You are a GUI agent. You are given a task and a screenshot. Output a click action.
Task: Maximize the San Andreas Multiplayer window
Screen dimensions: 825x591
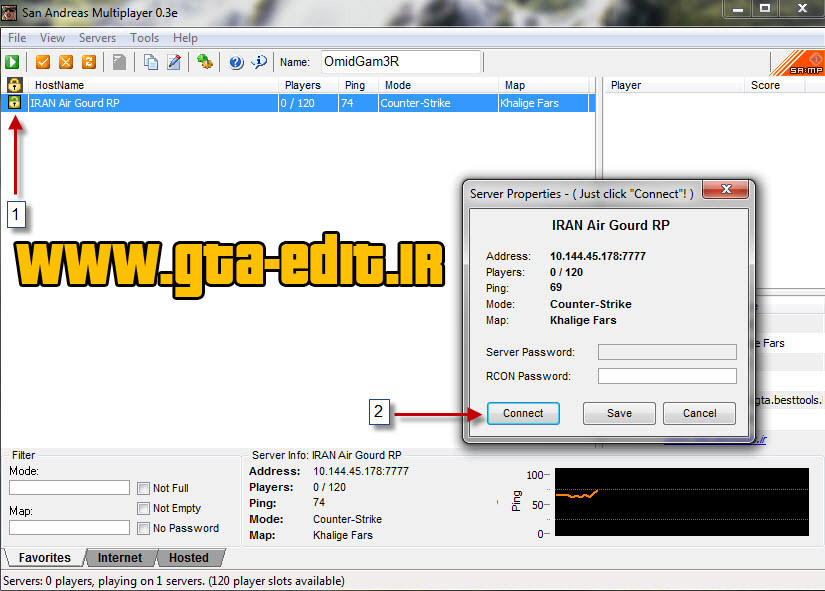tap(765, 8)
